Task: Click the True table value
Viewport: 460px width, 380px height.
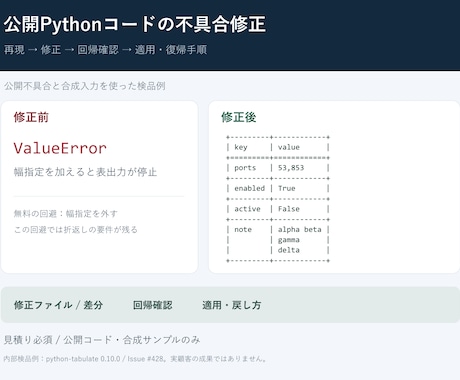Action: [x=287, y=188]
